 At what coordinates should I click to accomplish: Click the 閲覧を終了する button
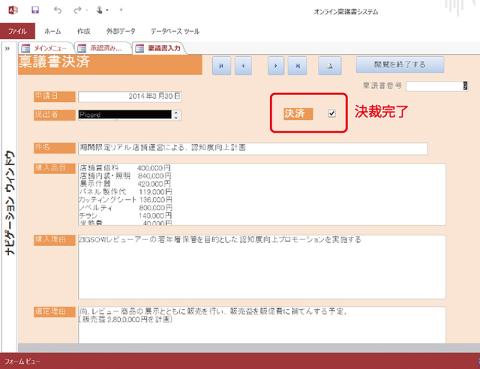[x=400, y=65]
